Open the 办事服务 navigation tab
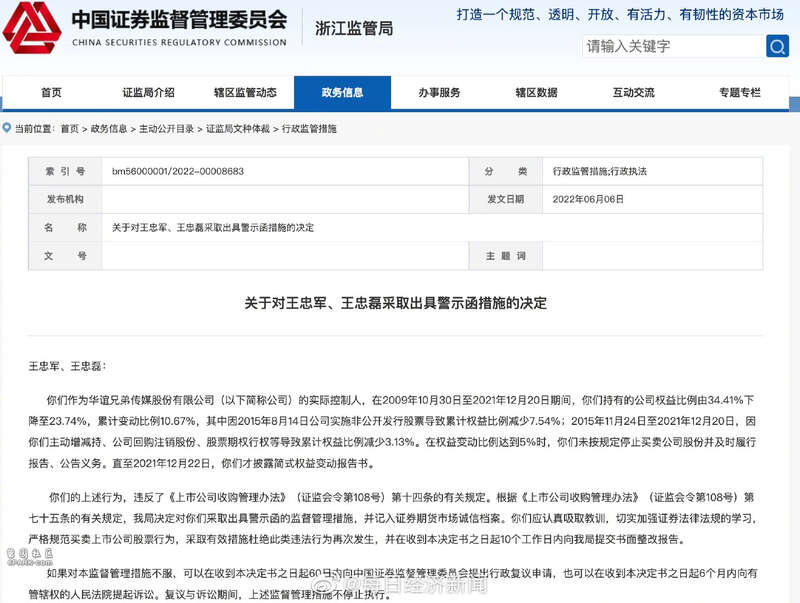800x603 pixels. tap(439, 92)
